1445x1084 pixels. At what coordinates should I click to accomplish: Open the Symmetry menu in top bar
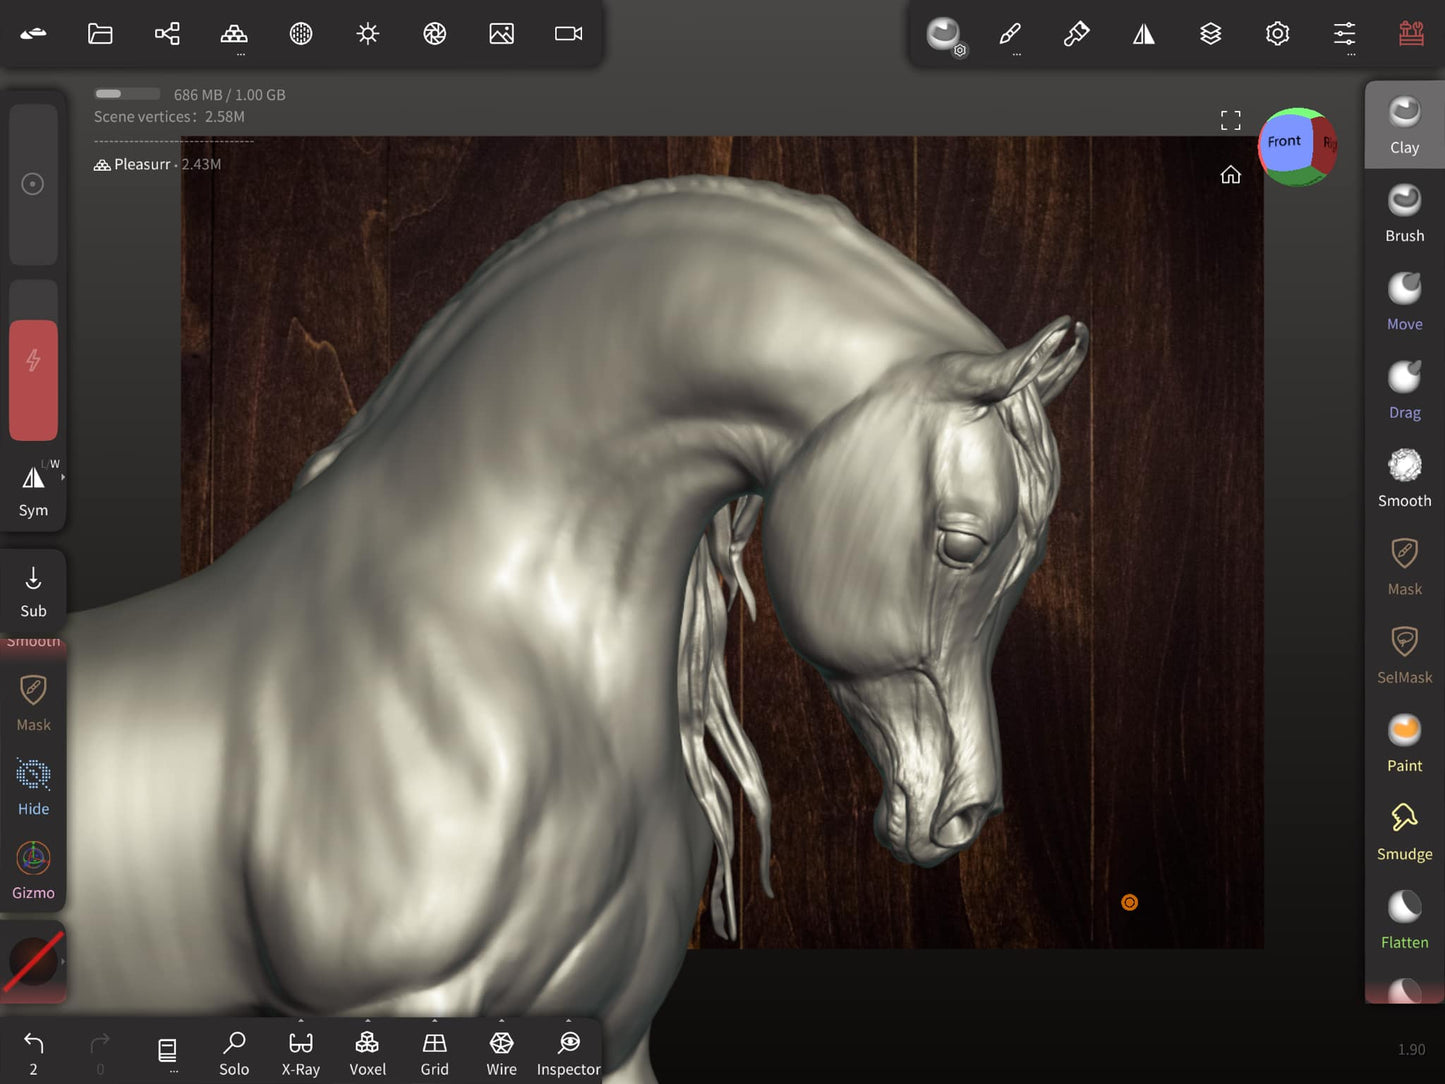tap(1144, 34)
